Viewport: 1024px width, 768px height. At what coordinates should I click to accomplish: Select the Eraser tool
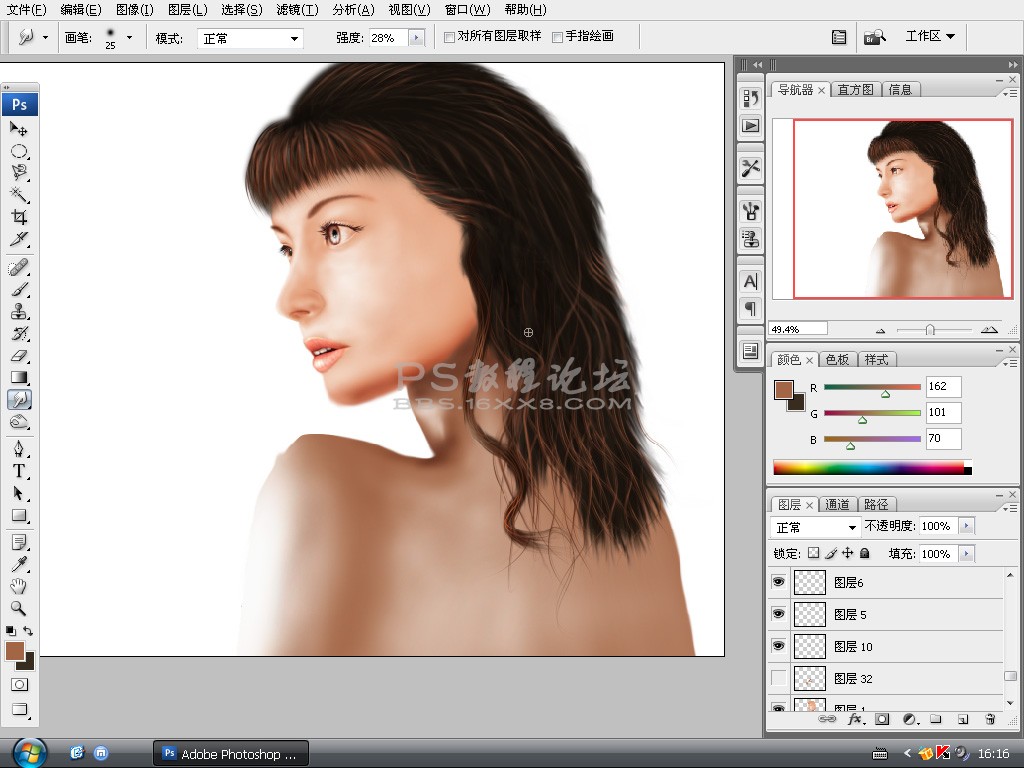point(19,356)
